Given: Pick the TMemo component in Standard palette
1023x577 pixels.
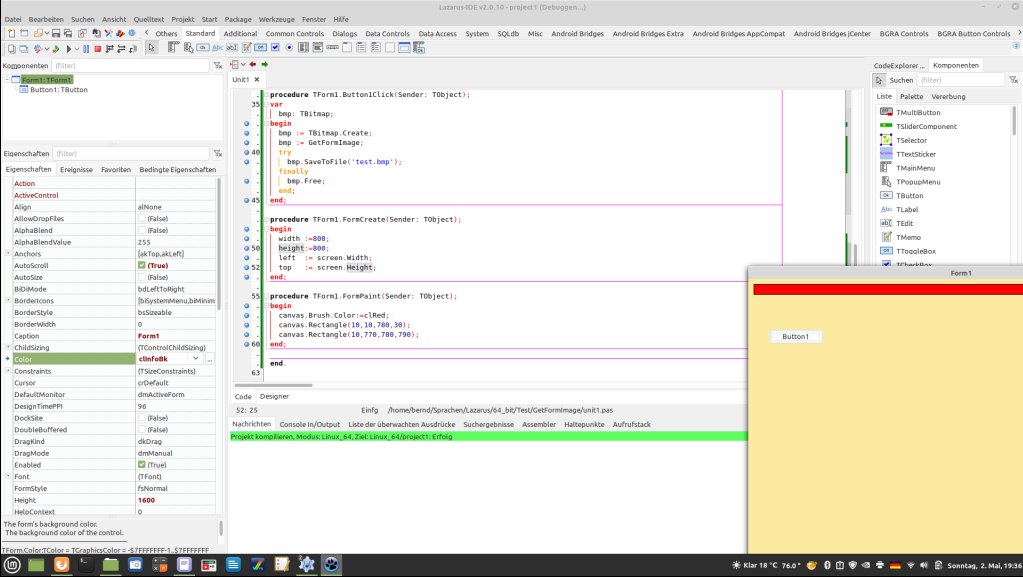Looking at the screenshot, I should tap(247, 48).
